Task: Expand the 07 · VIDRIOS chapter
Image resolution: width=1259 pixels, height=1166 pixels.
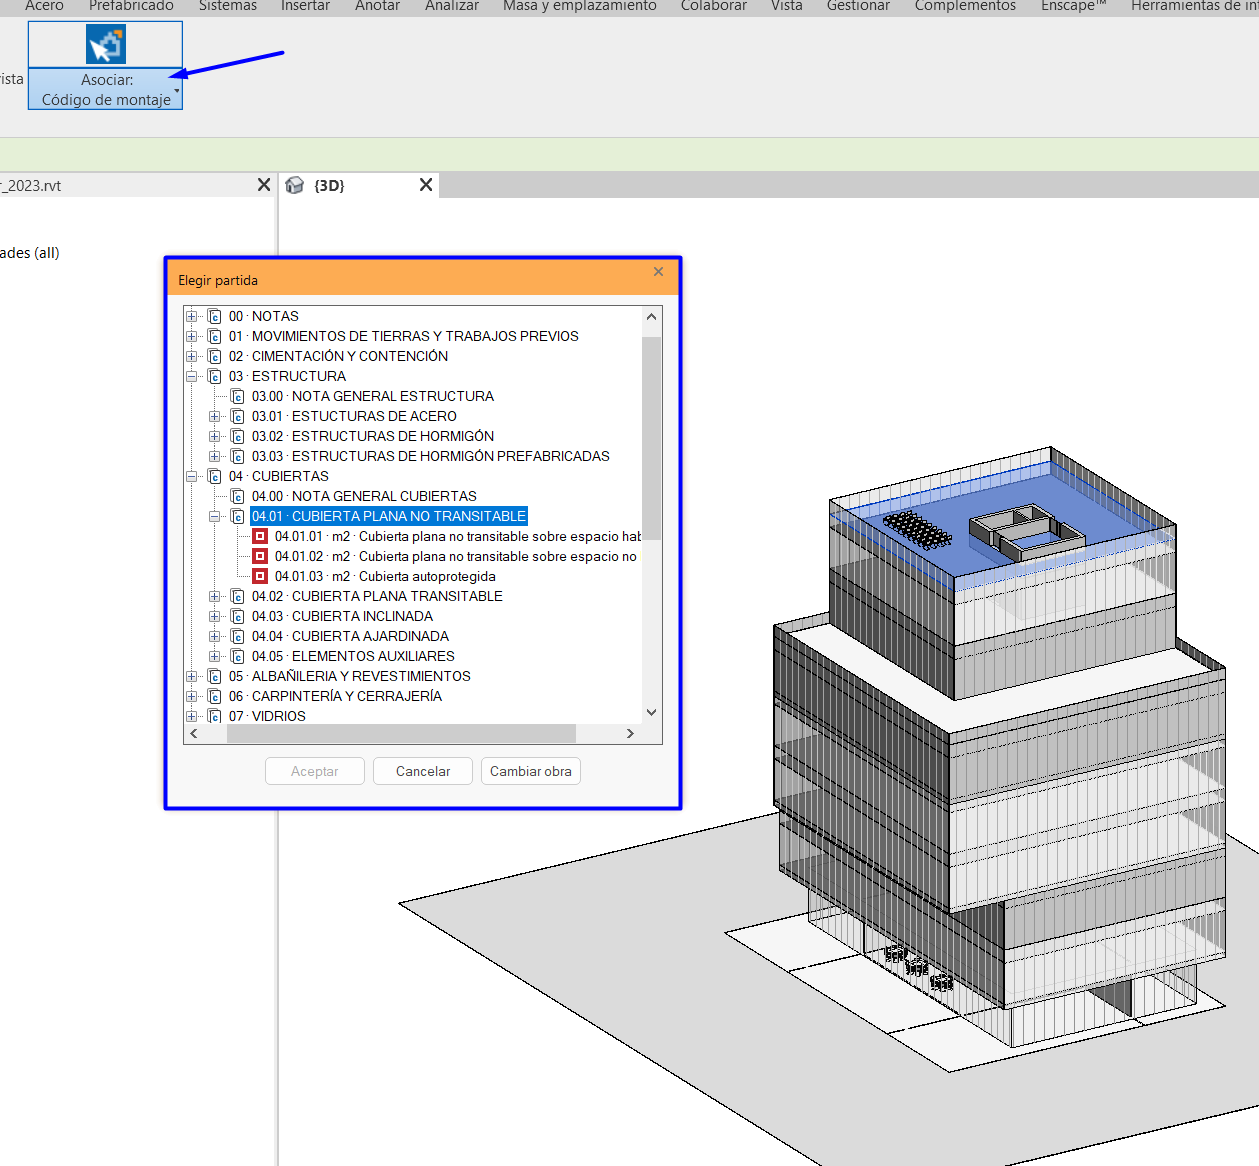Action: pos(192,716)
